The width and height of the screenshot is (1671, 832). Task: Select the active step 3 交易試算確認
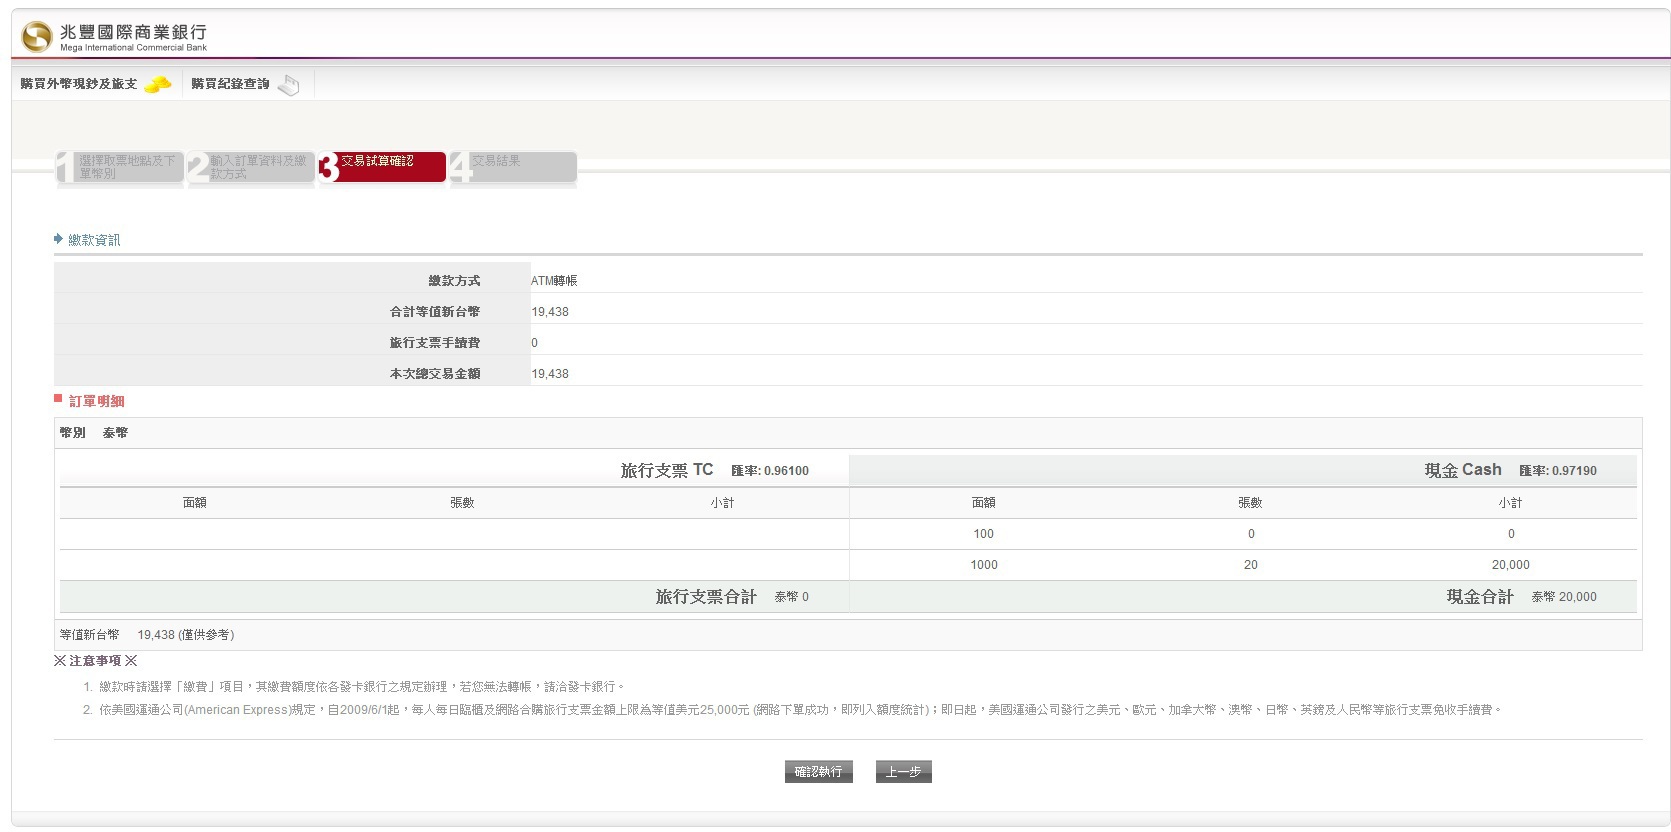382,167
